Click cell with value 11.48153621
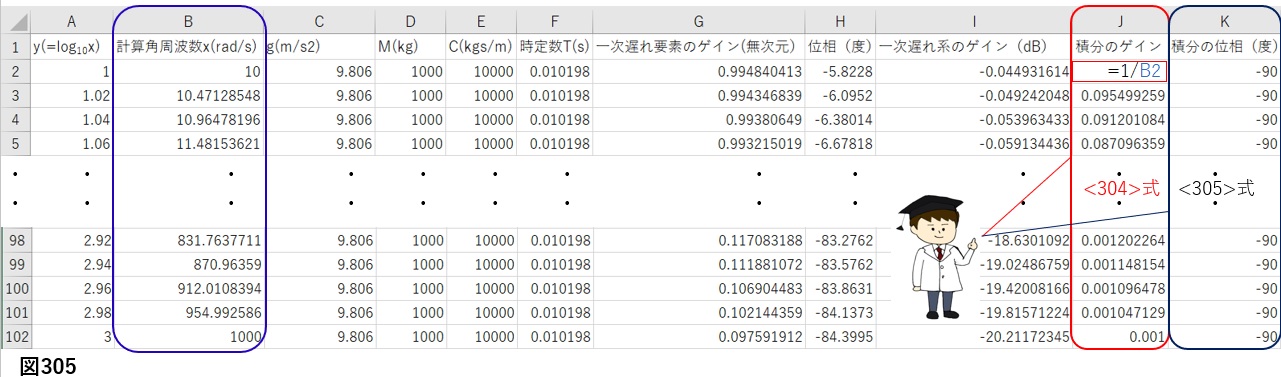The width and height of the screenshot is (1281, 377). click(x=189, y=144)
